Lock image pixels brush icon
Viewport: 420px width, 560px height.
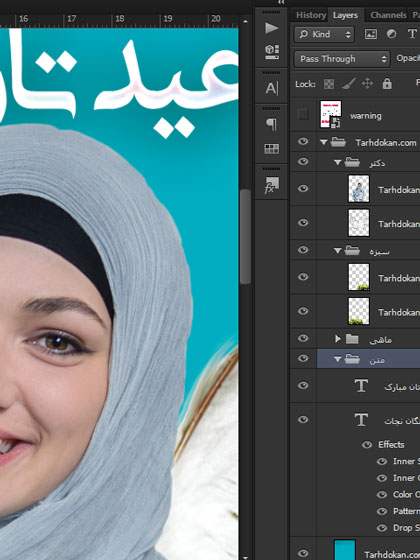tap(348, 84)
